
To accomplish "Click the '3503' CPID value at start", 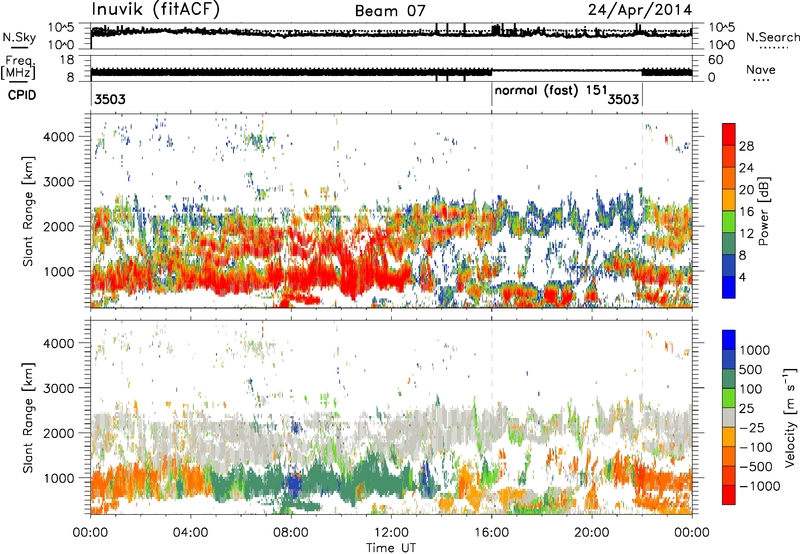I will [110, 99].
